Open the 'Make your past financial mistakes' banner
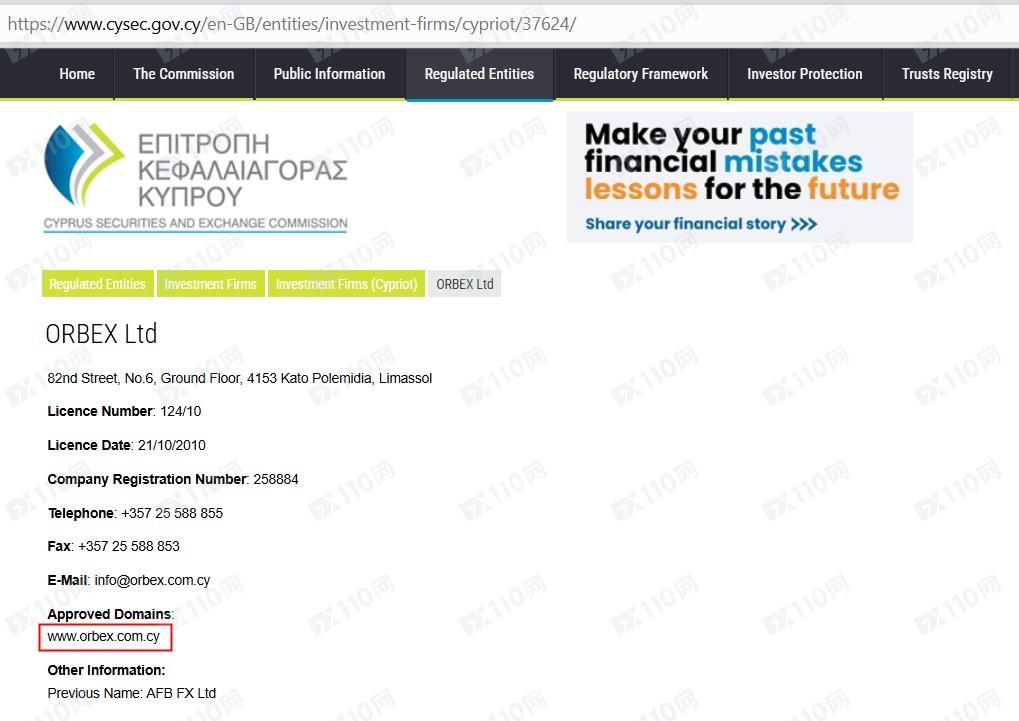Screen dimensions: 1019x721 coord(740,177)
